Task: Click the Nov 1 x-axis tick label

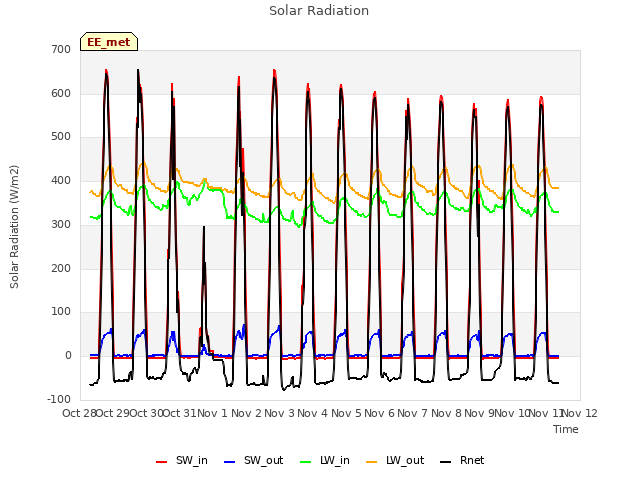Action: pos(212,413)
